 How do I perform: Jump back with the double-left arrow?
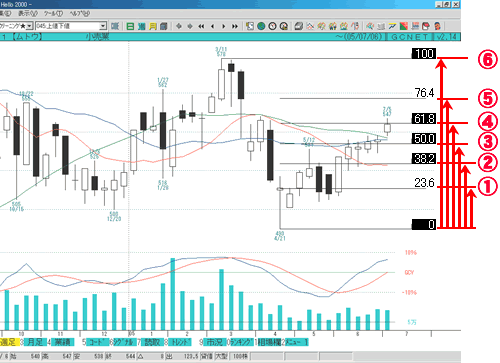pyautogui.click(x=201, y=26)
